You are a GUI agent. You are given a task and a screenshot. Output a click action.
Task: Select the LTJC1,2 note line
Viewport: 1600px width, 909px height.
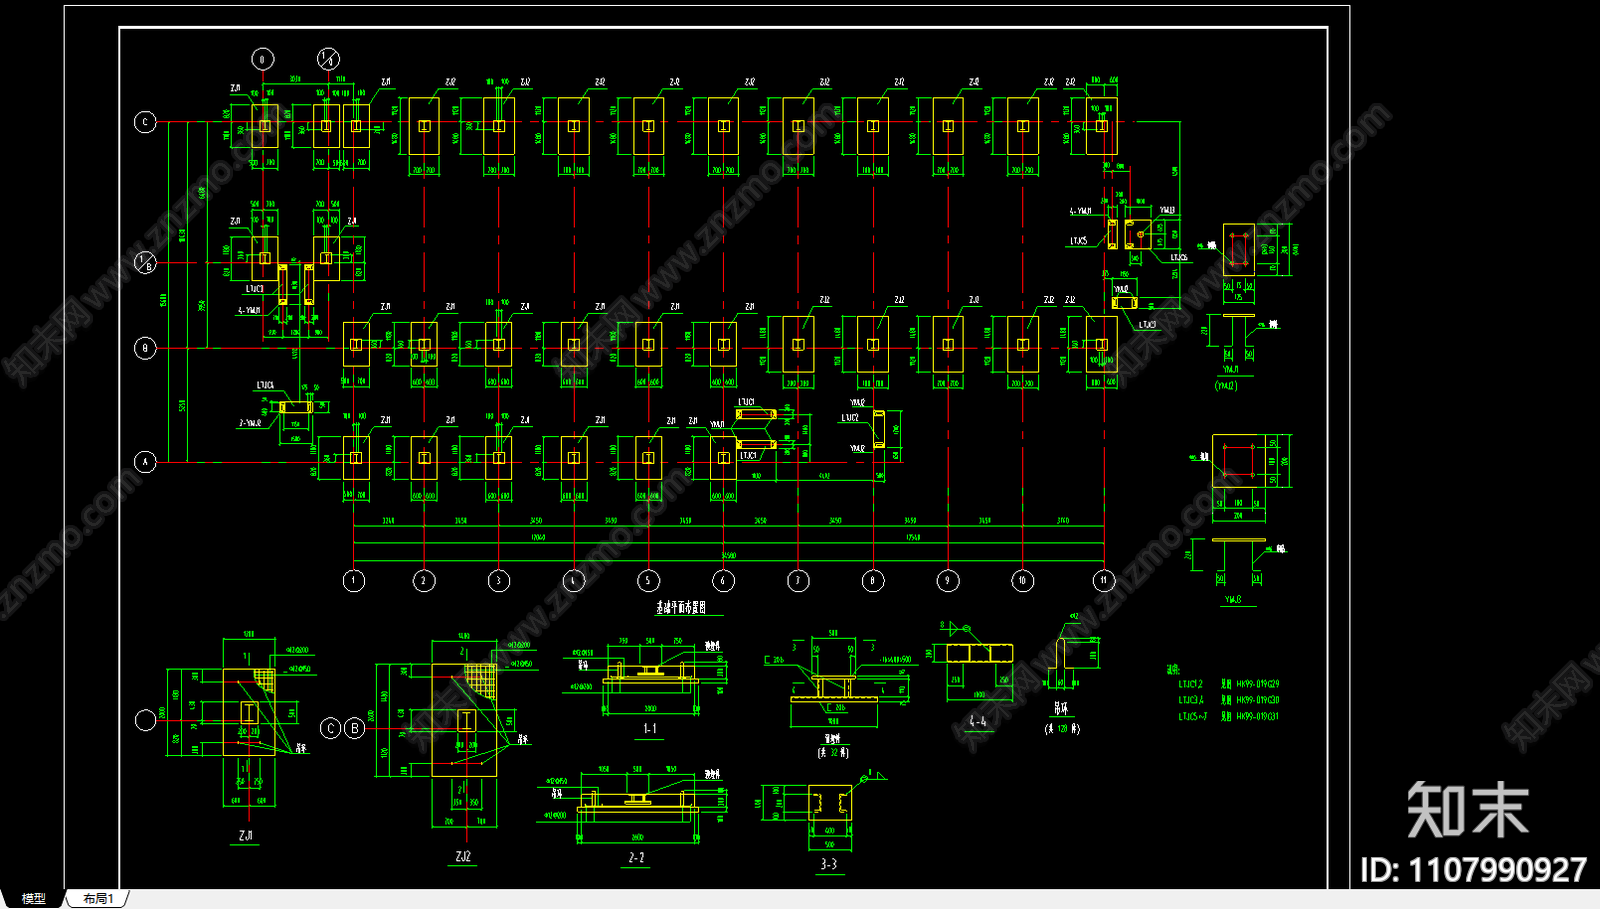coord(1229,685)
